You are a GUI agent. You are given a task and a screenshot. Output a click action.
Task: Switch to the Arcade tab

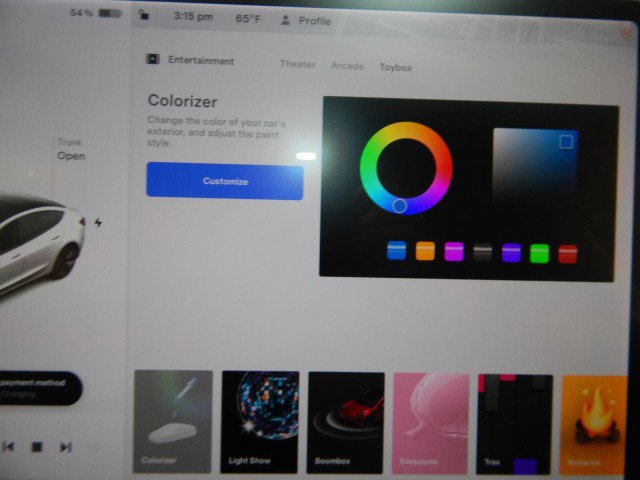pyautogui.click(x=347, y=66)
